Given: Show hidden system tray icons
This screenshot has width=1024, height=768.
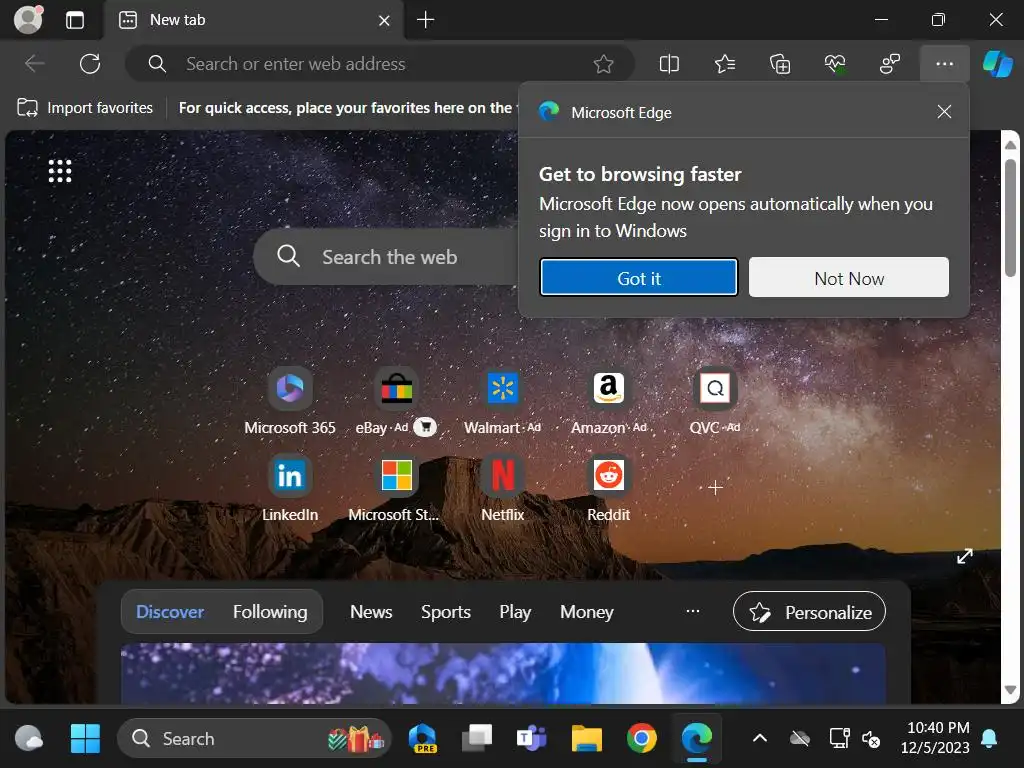Looking at the screenshot, I should click(760, 739).
